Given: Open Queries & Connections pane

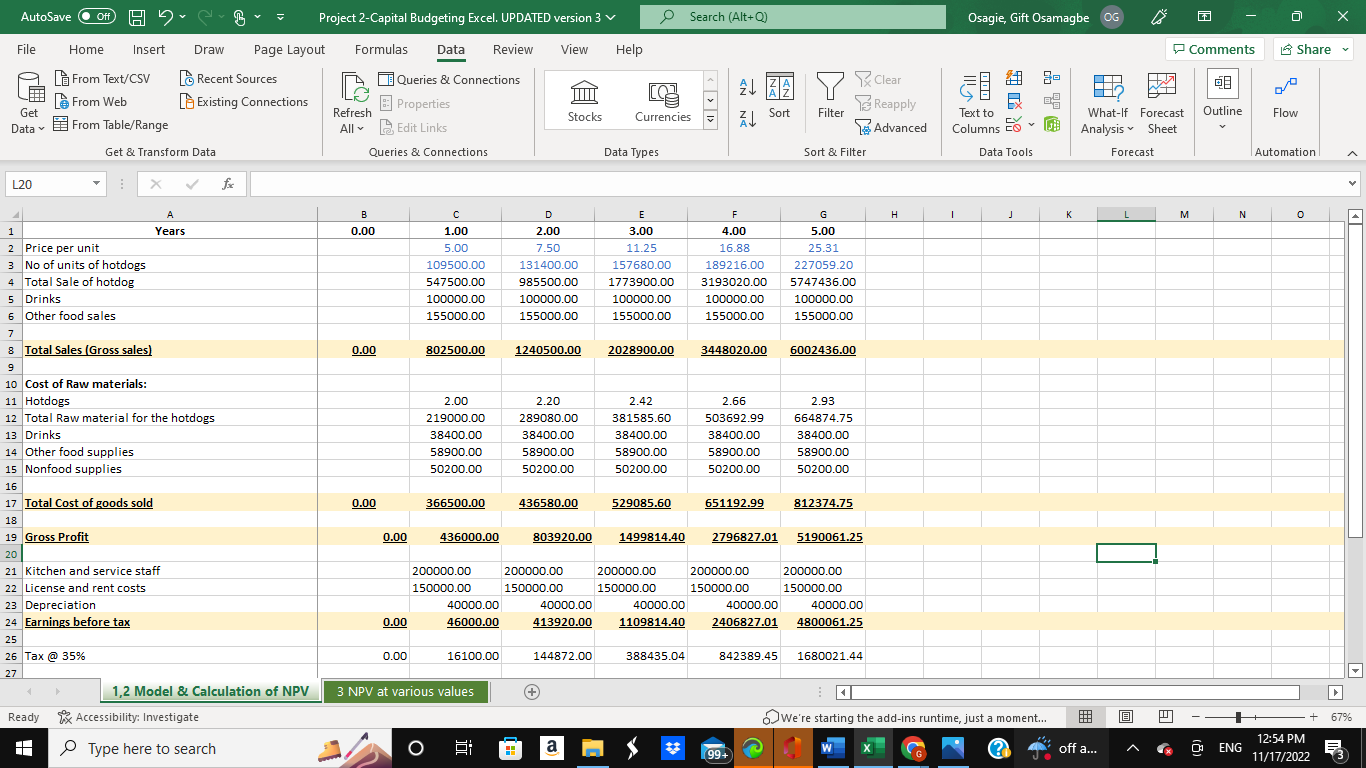Looking at the screenshot, I should pyautogui.click(x=449, y=79).
